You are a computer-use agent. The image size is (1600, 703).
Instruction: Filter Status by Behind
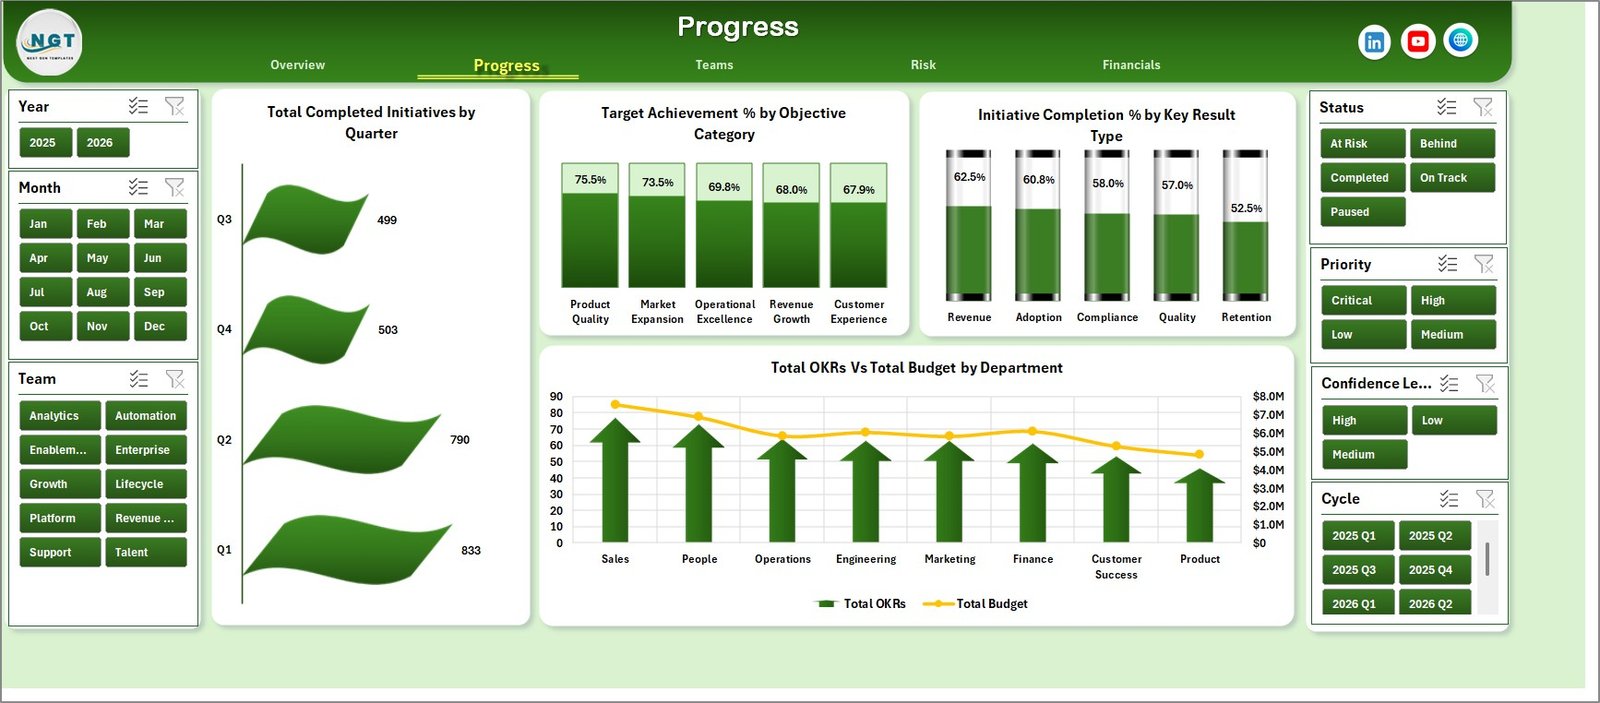coord(1453,144)
